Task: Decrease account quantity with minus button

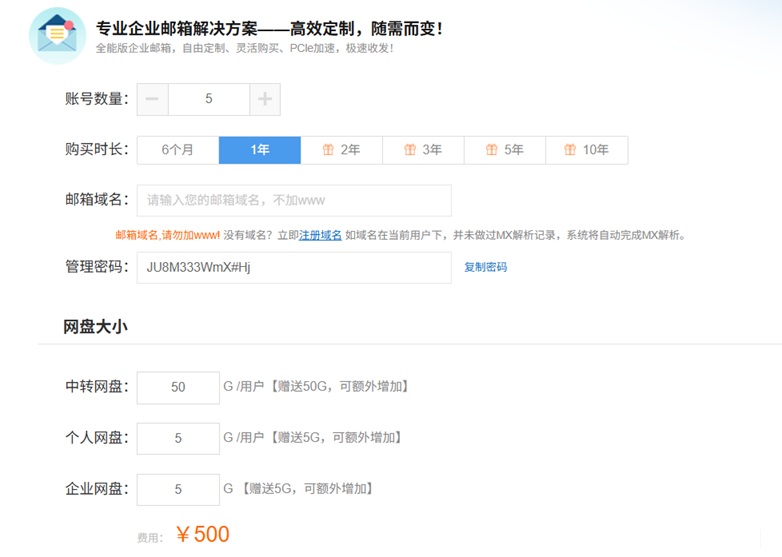Action: coord(153,99)
